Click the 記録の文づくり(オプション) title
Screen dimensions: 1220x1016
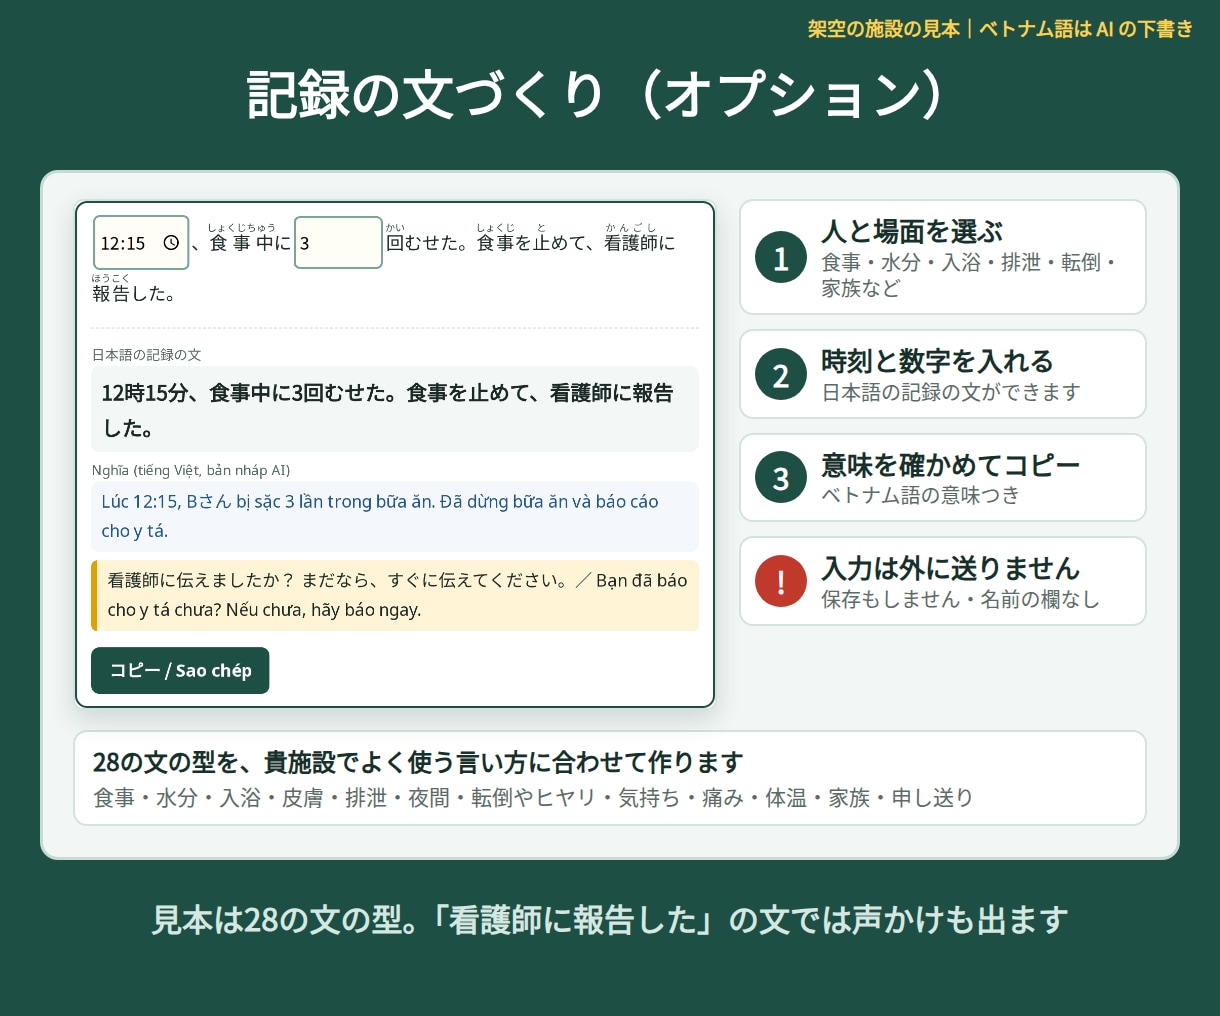coord(596,95)
